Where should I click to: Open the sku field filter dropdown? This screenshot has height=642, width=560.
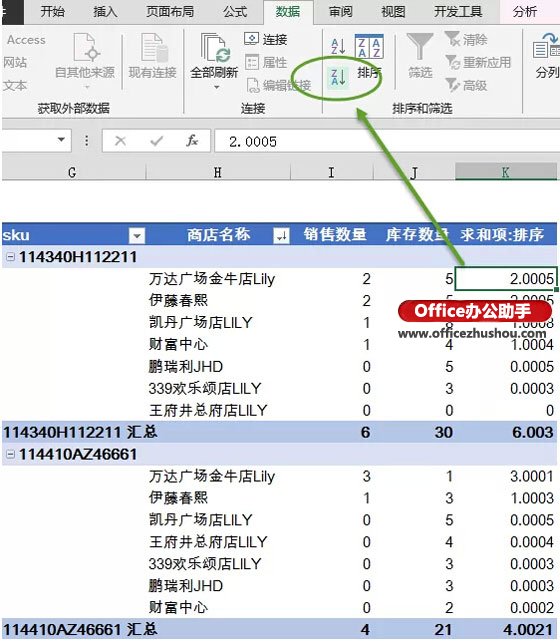[x=137, y=235]
